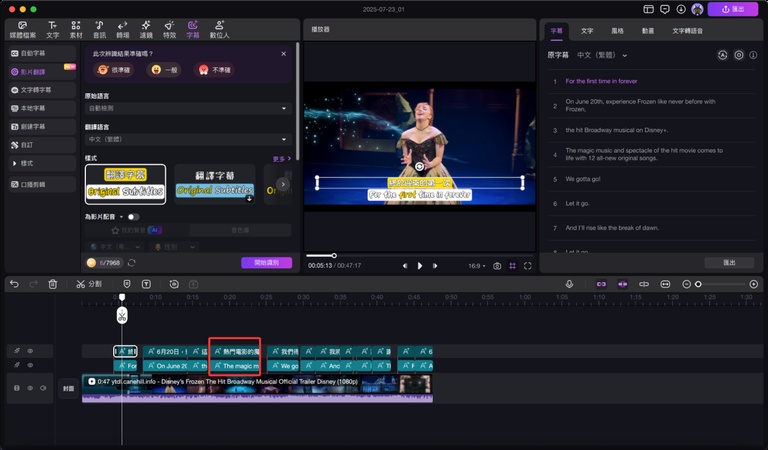
Task: Select the first yellow subtitle style thumbnail
Action: coord(125,184)
